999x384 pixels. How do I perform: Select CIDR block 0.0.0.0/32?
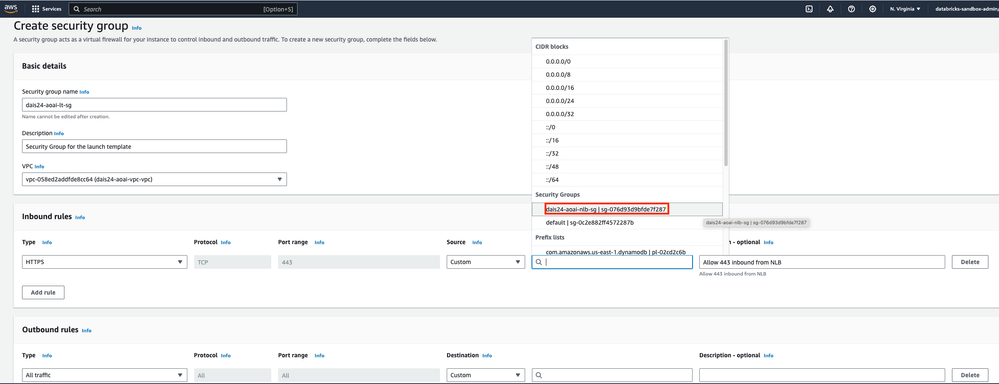[x=628, y=114]
